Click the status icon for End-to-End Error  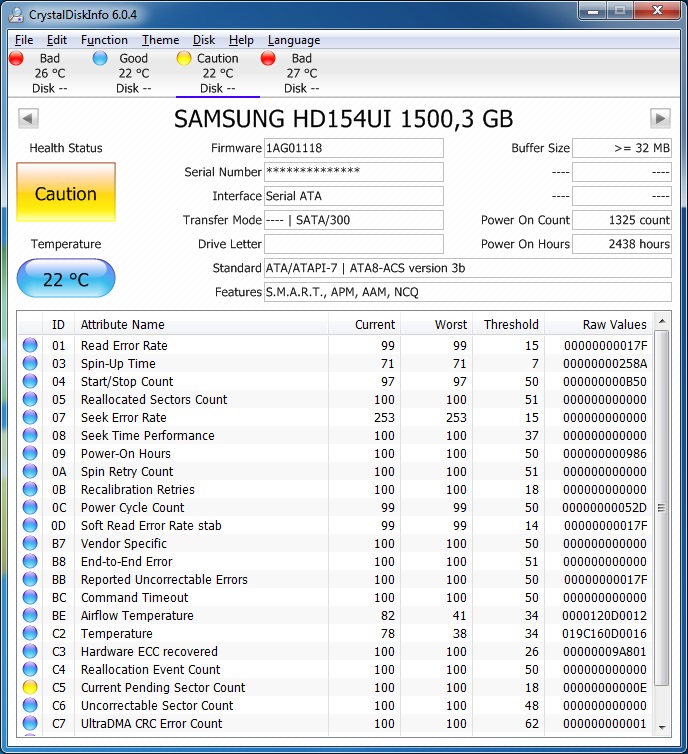[30, 562]
